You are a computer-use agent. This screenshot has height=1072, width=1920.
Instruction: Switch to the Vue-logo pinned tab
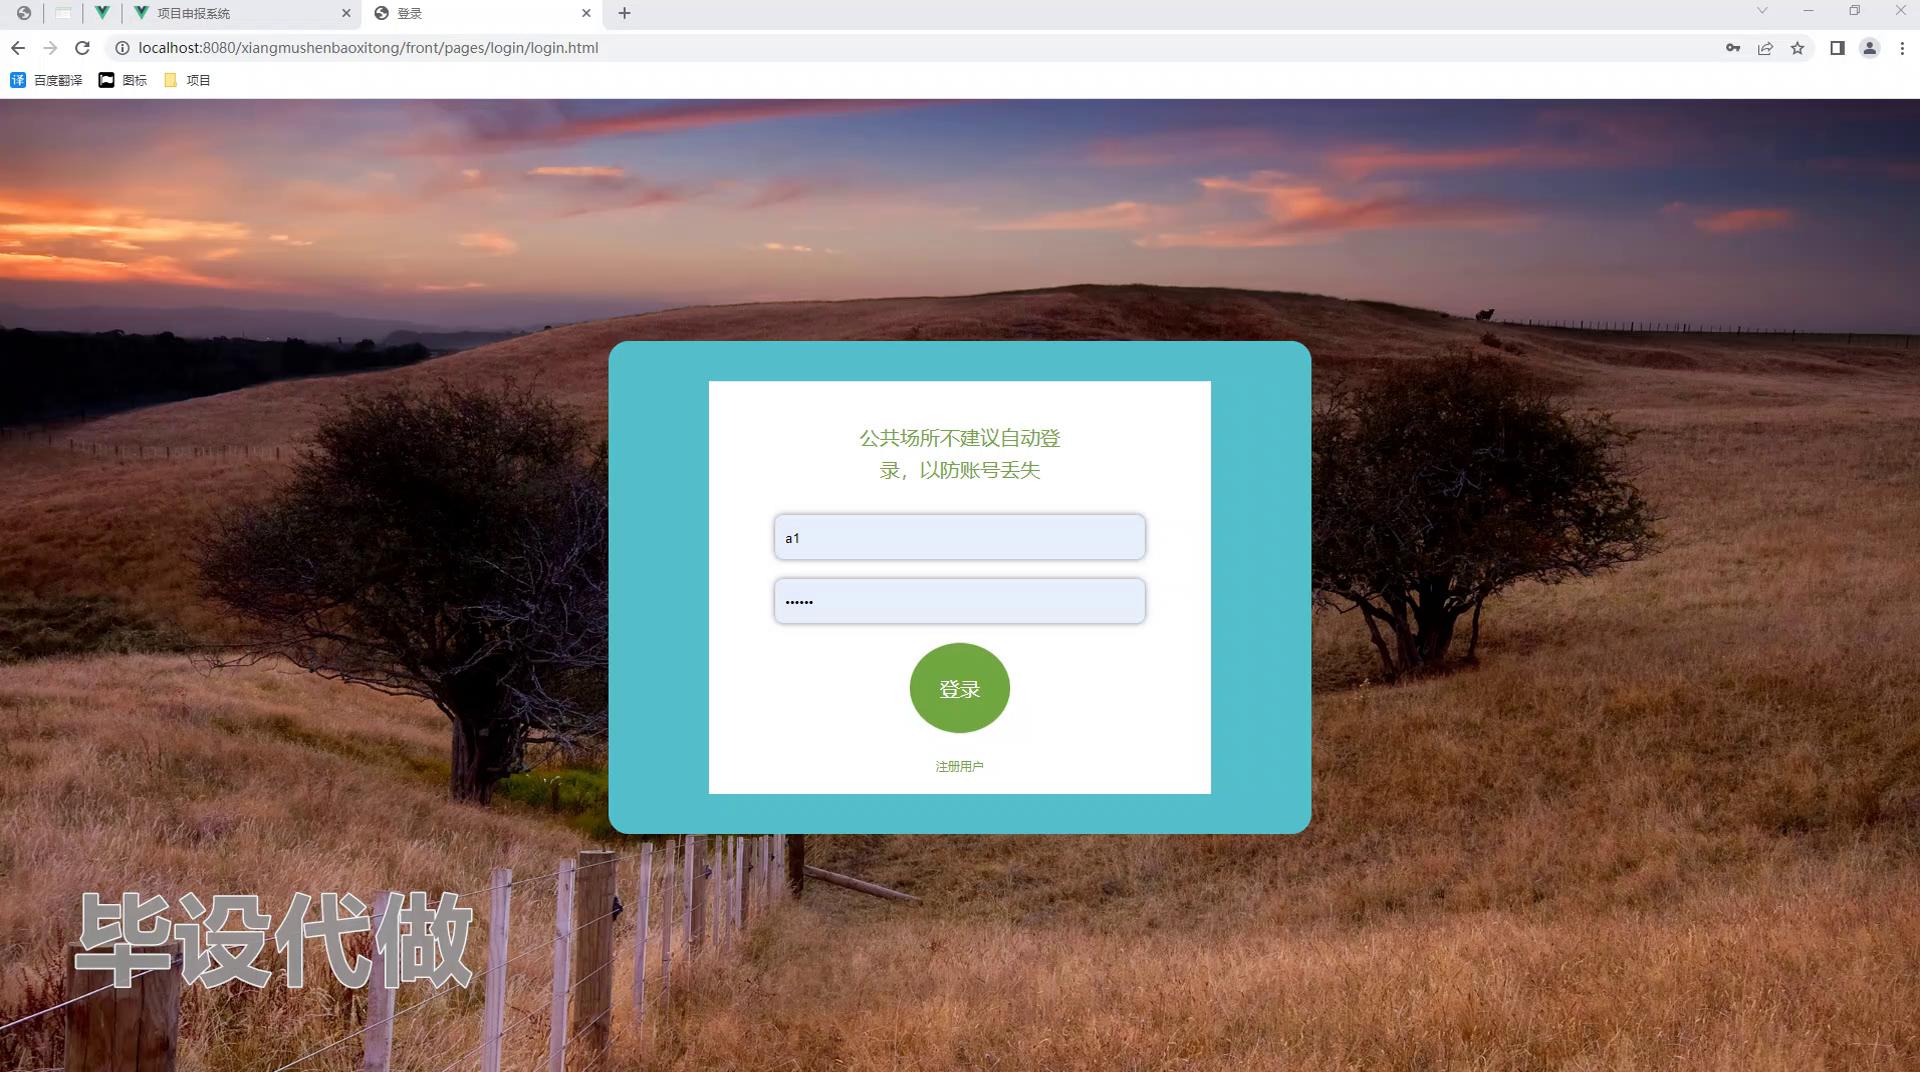coord(102,13)
